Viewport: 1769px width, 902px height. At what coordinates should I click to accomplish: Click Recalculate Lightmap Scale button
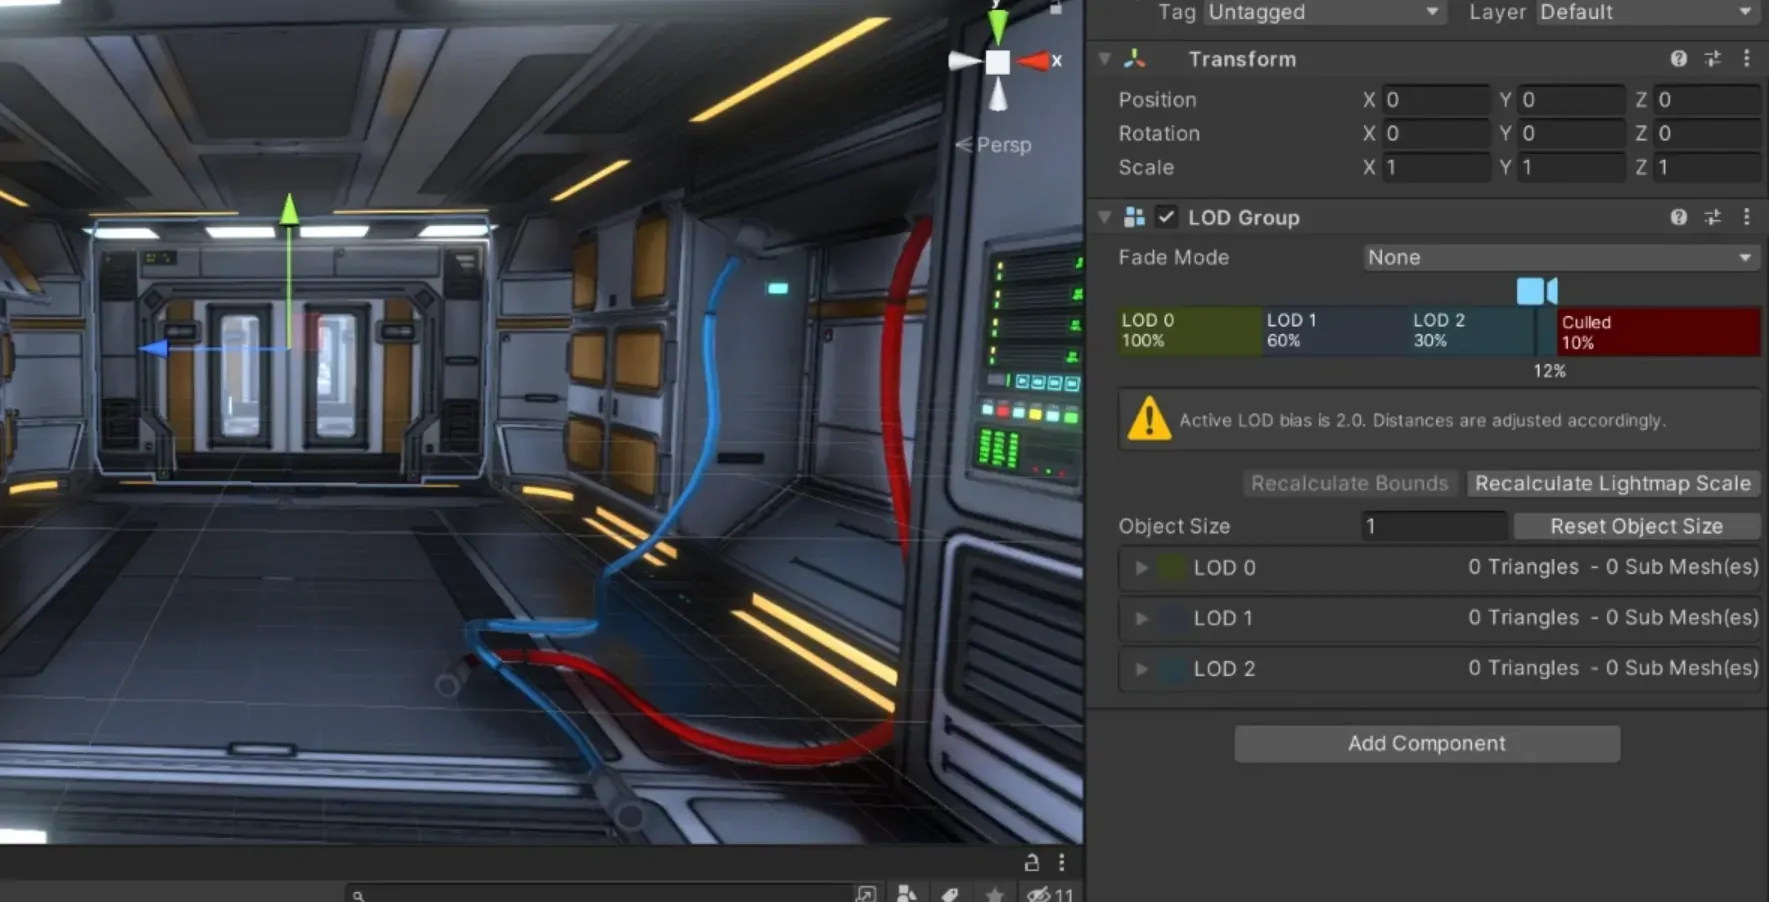(x=1612, y=484)
